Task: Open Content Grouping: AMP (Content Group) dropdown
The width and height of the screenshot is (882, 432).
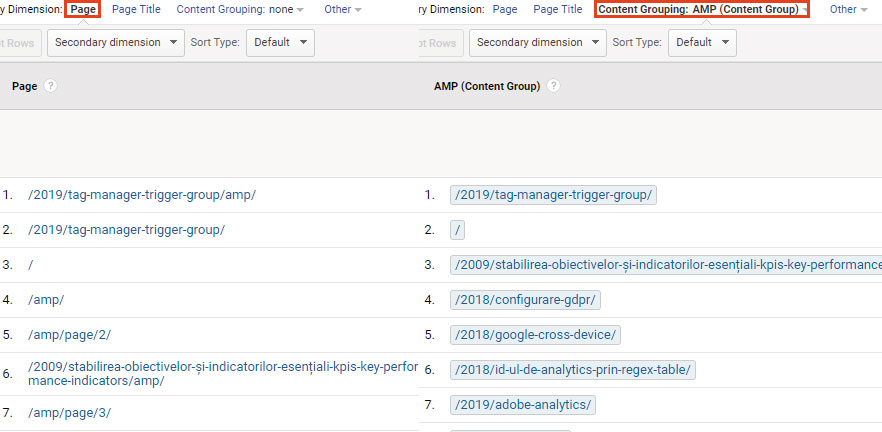Action: [x=702, y=10]
